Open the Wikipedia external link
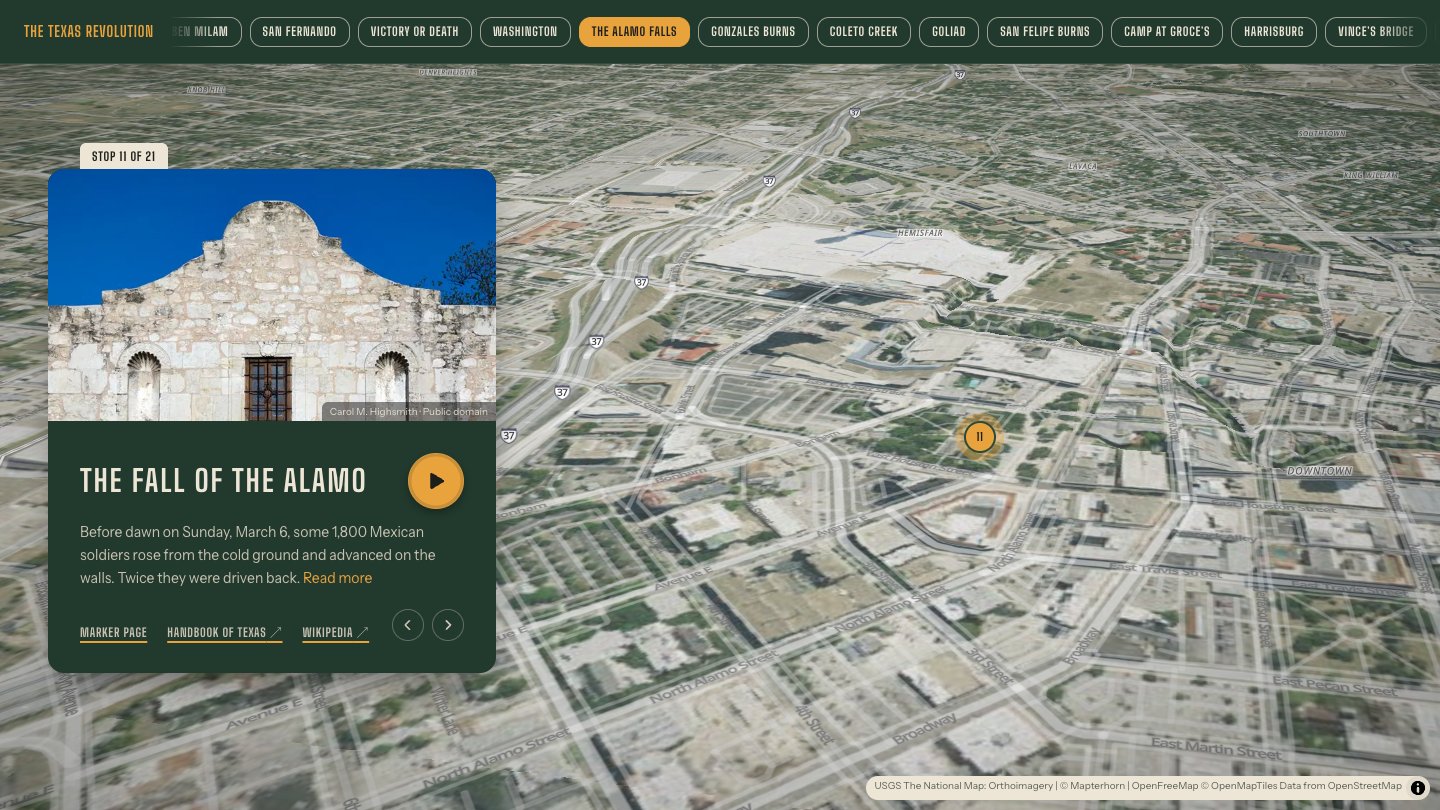 [x=336, y=633]
